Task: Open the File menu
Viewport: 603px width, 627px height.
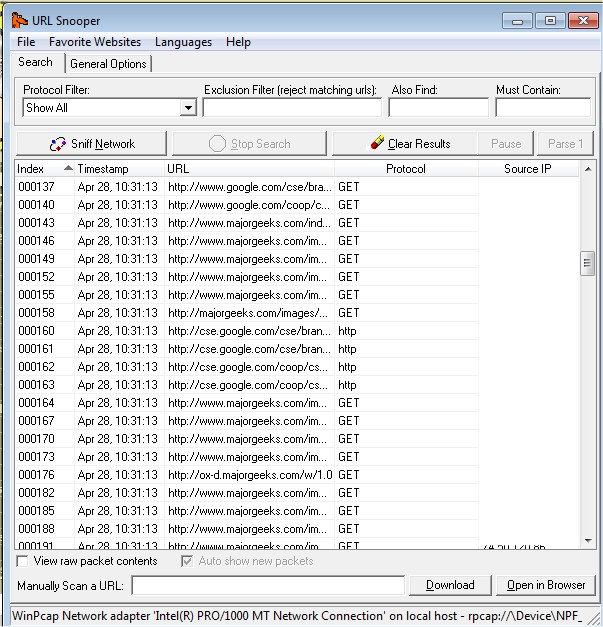Action: (x=26, y=42)
